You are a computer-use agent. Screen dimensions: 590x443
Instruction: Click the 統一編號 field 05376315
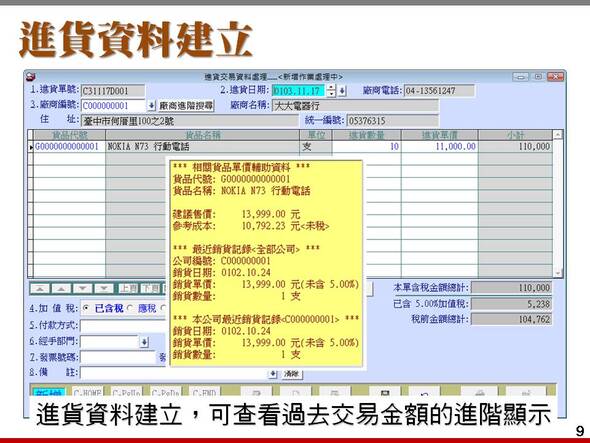(x=392, y=121)
